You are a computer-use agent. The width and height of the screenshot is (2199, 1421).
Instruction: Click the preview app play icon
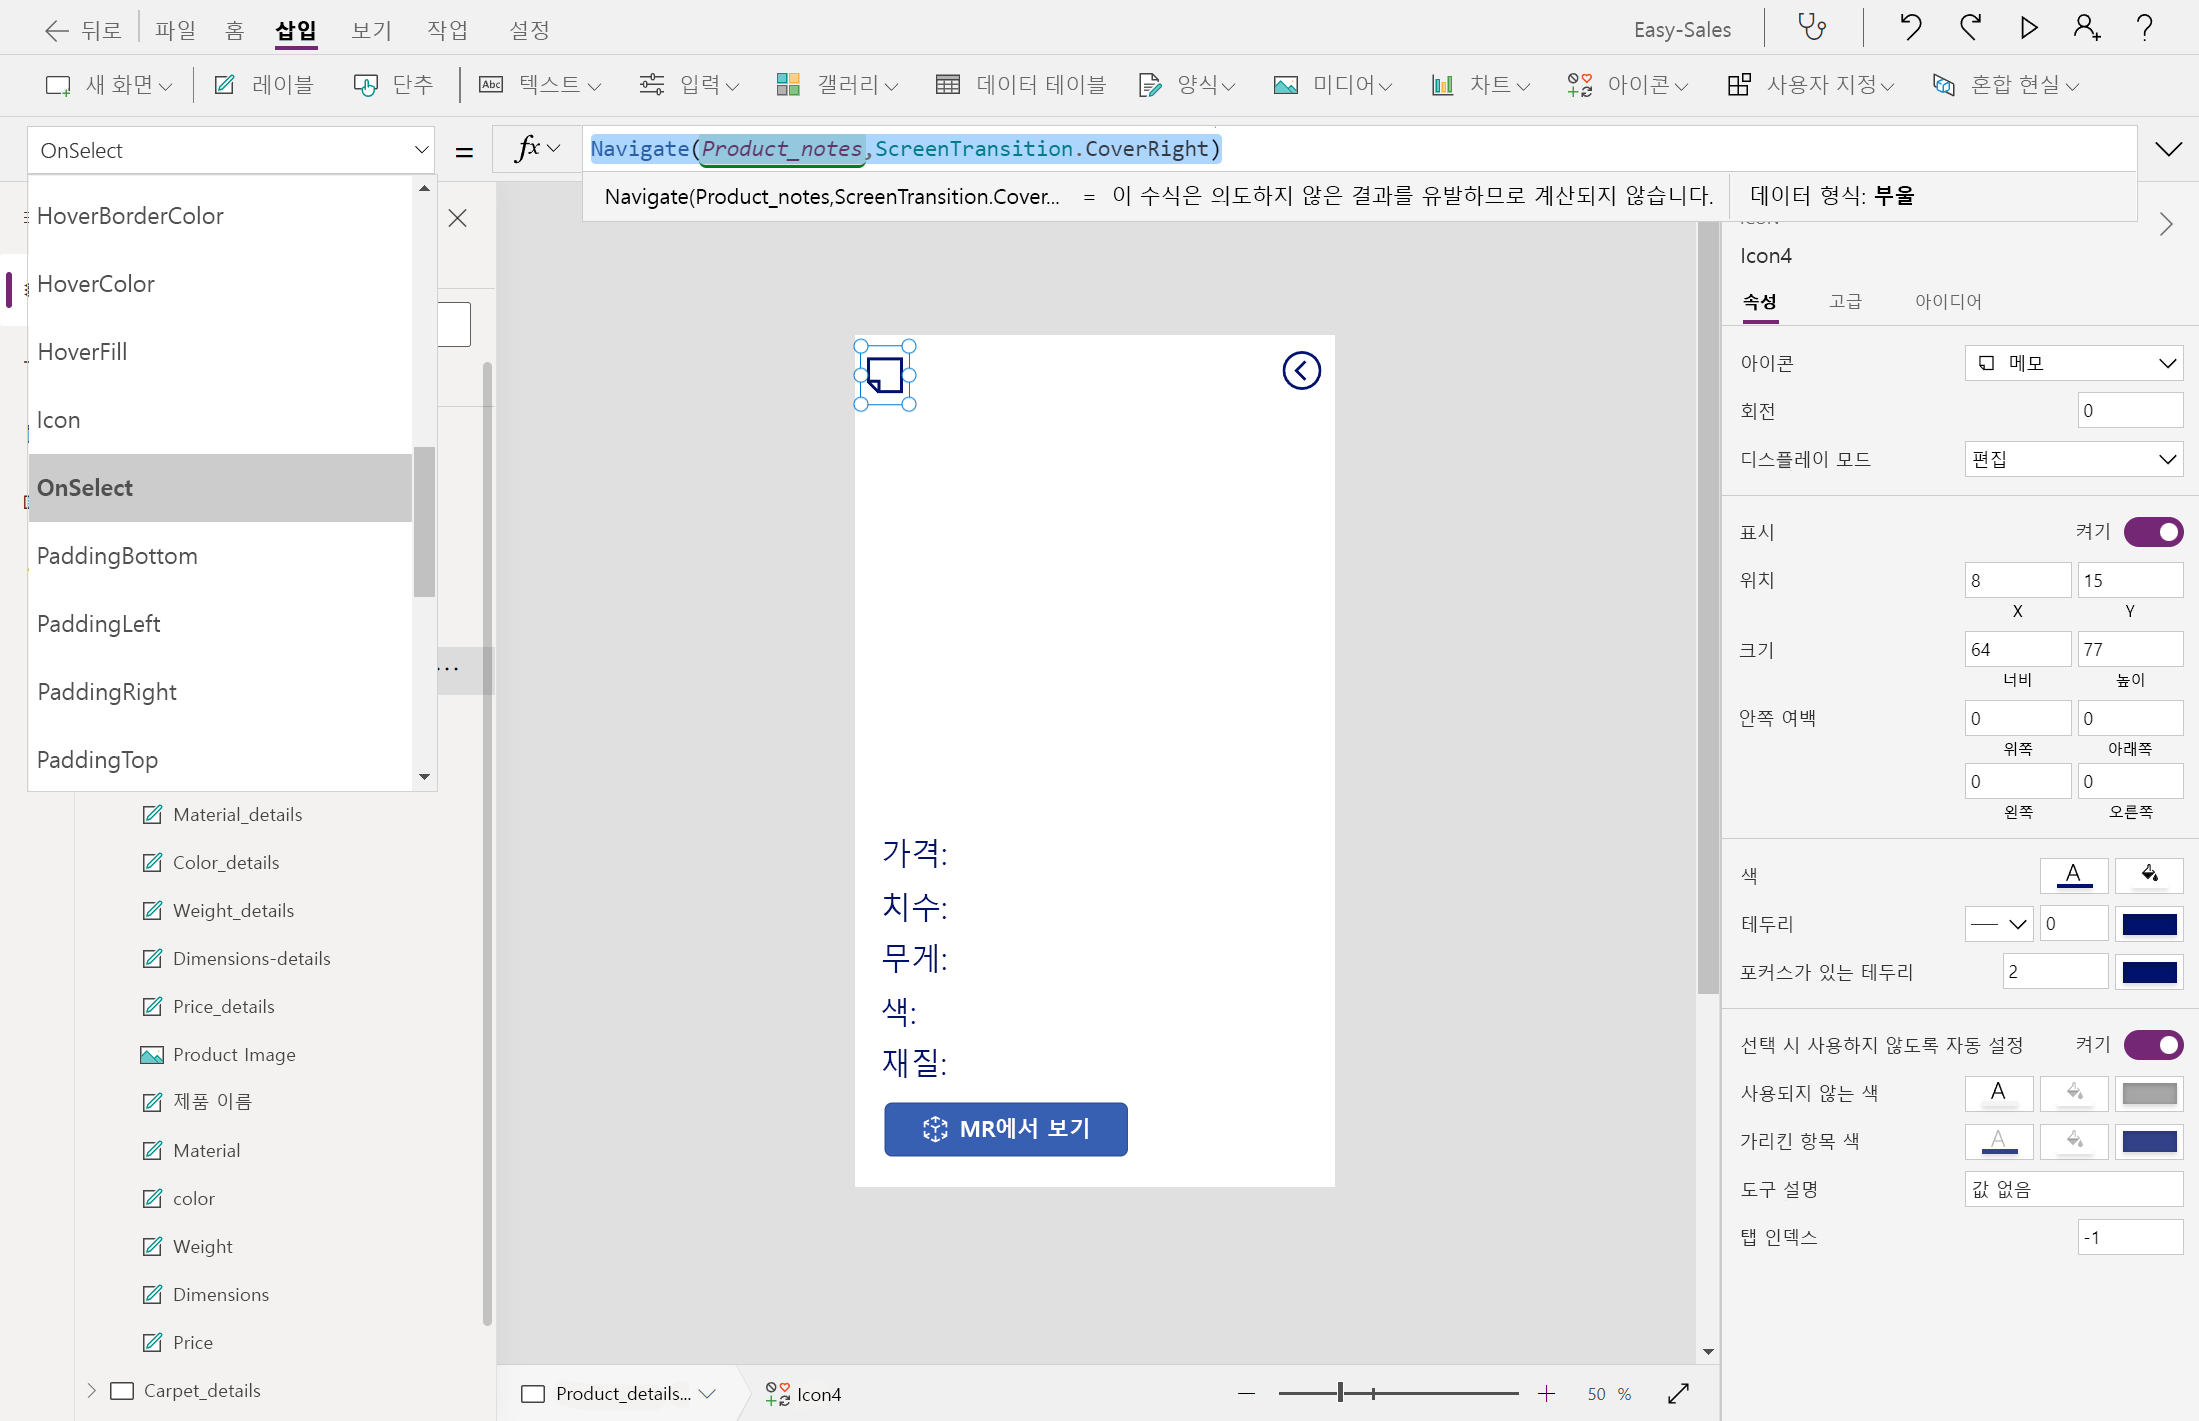(x=2029, y=28)
